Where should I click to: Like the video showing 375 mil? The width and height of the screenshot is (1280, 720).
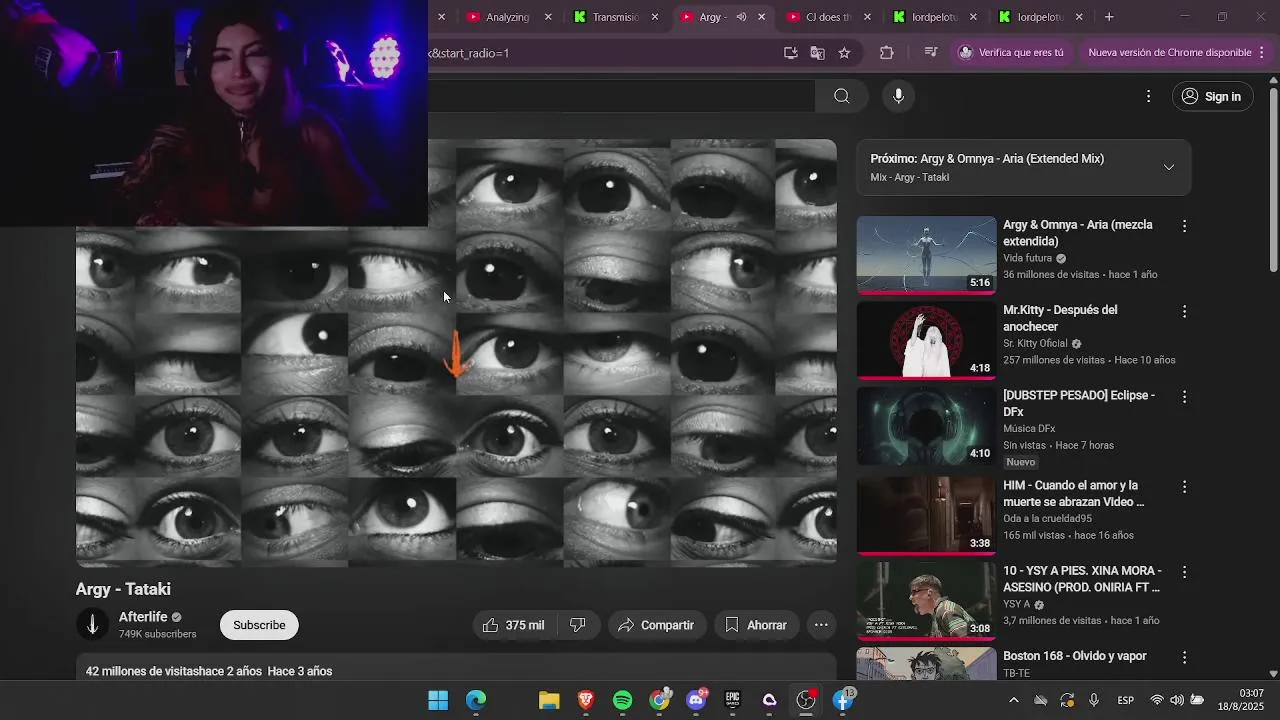click(514, 625)
